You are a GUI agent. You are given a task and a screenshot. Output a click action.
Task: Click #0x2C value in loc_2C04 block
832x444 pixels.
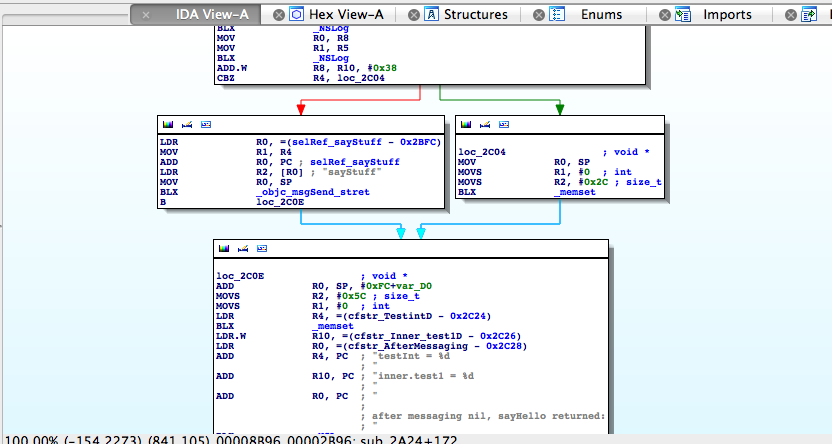tap(593, 182)
